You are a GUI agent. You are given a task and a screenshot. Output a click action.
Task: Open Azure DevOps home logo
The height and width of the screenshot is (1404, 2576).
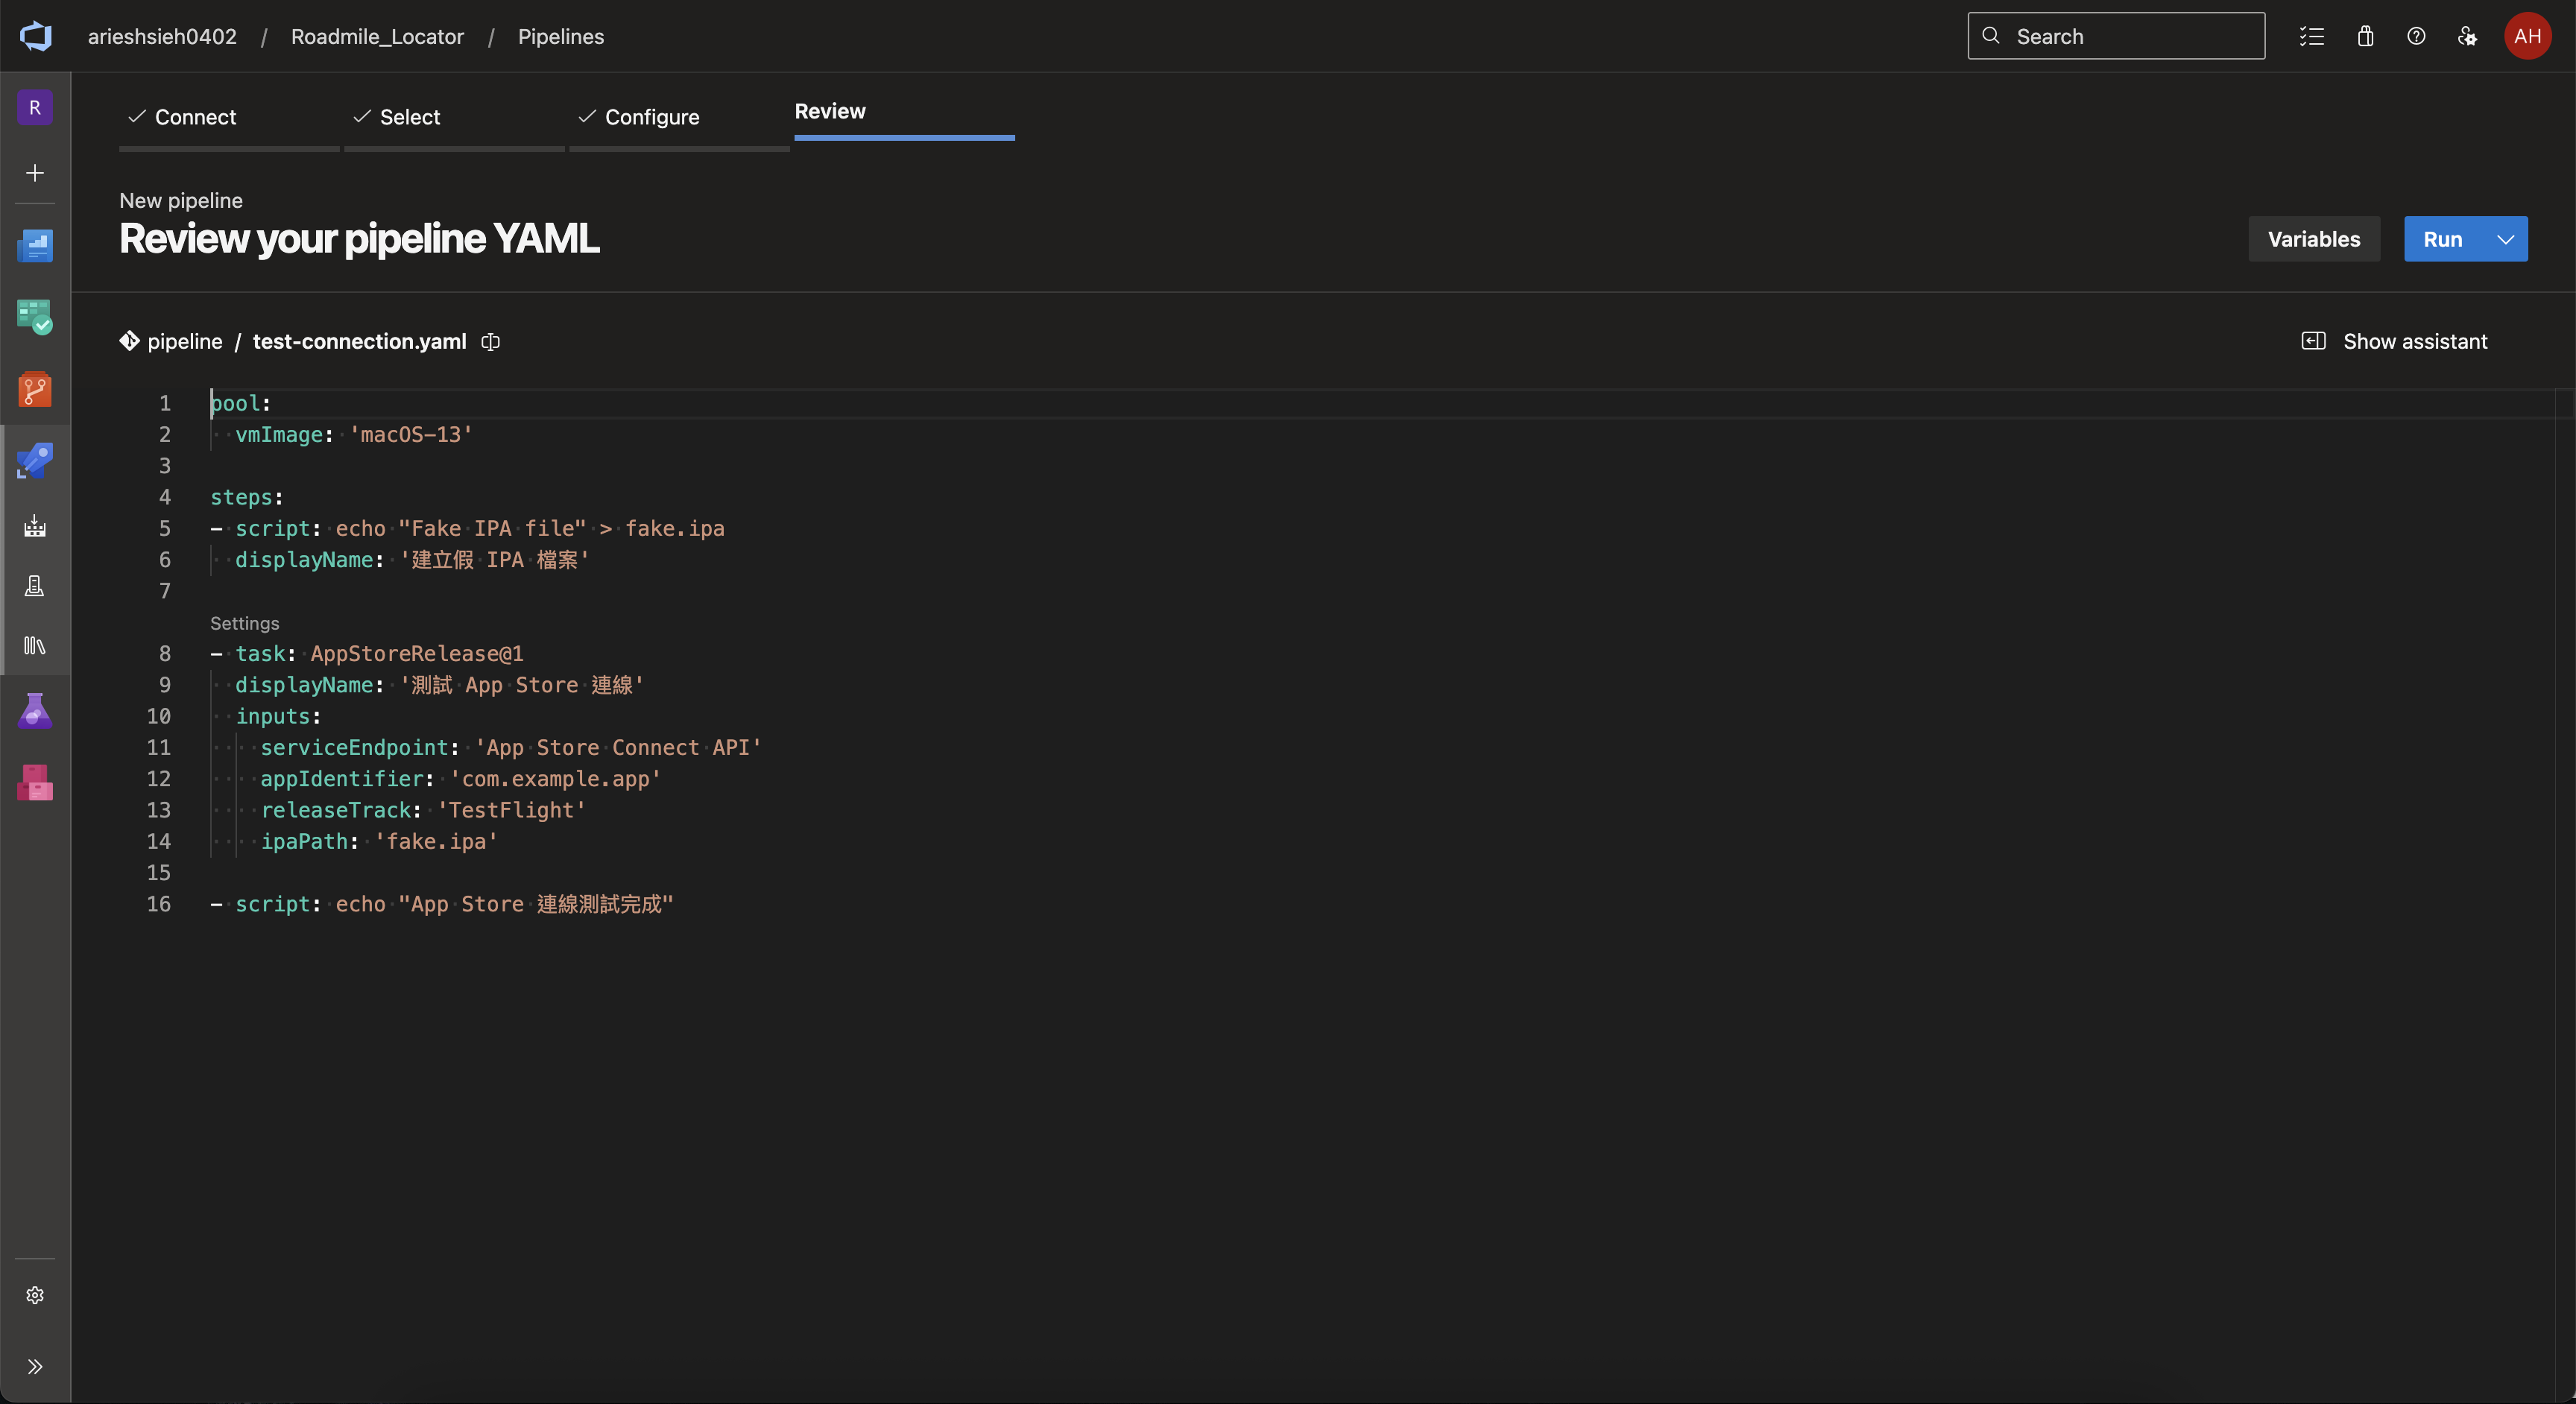pyautogui.click(x=36, y=36)
